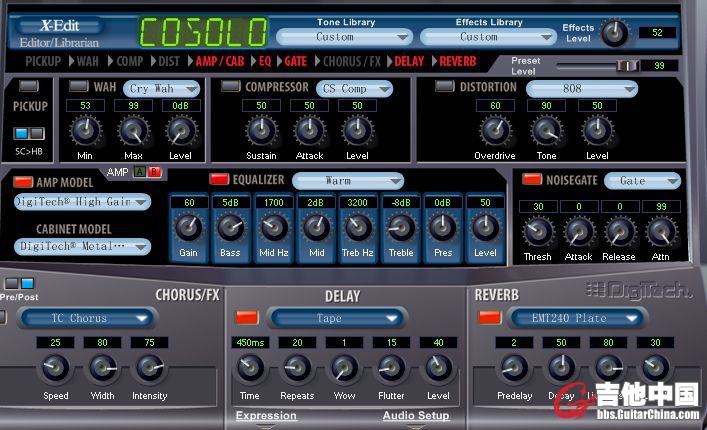Image resolution: width=707 pixels, height=430 pixels.
Task: Click the equalizer Bass knob
Action: pyautogui.click(x=231, y=227)
